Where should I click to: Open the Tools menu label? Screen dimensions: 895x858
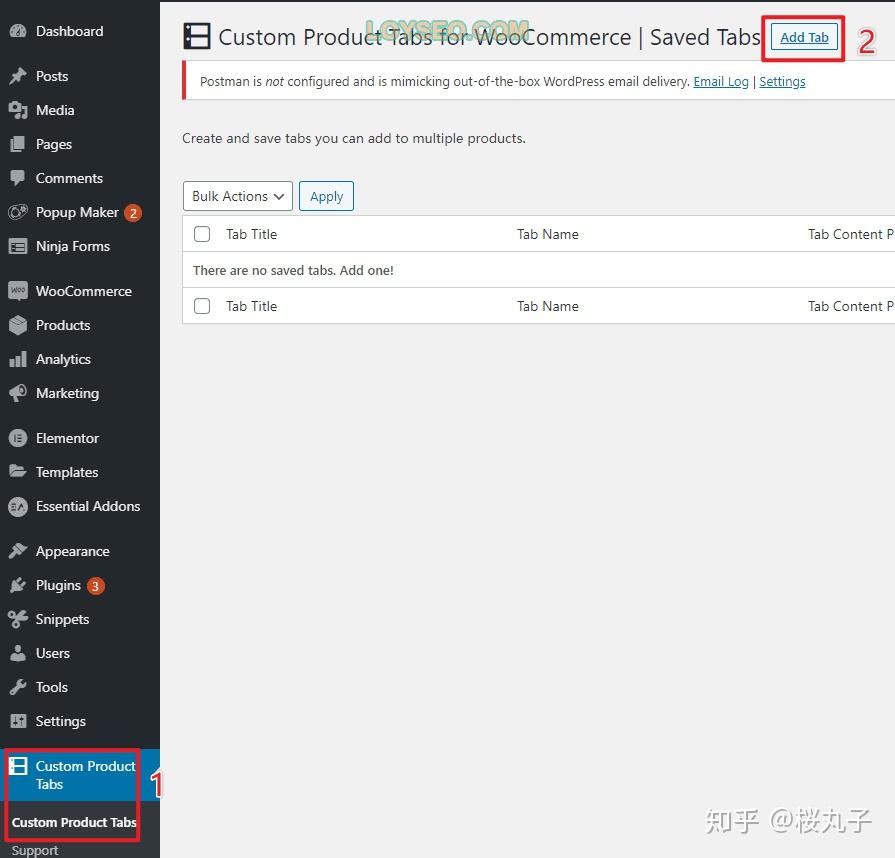(52, 687)
